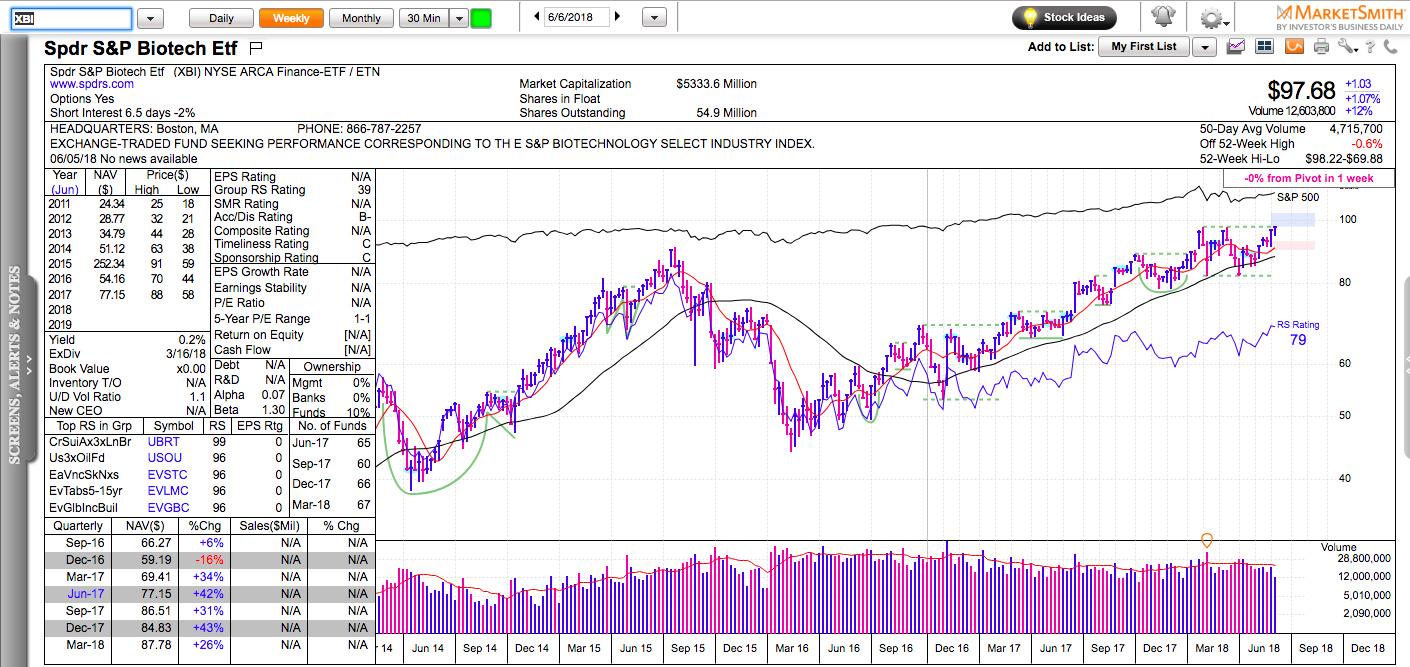Click the orange pattern recognition icon
Screen dimensions: 1410x667
click(x=1293, y=46)
